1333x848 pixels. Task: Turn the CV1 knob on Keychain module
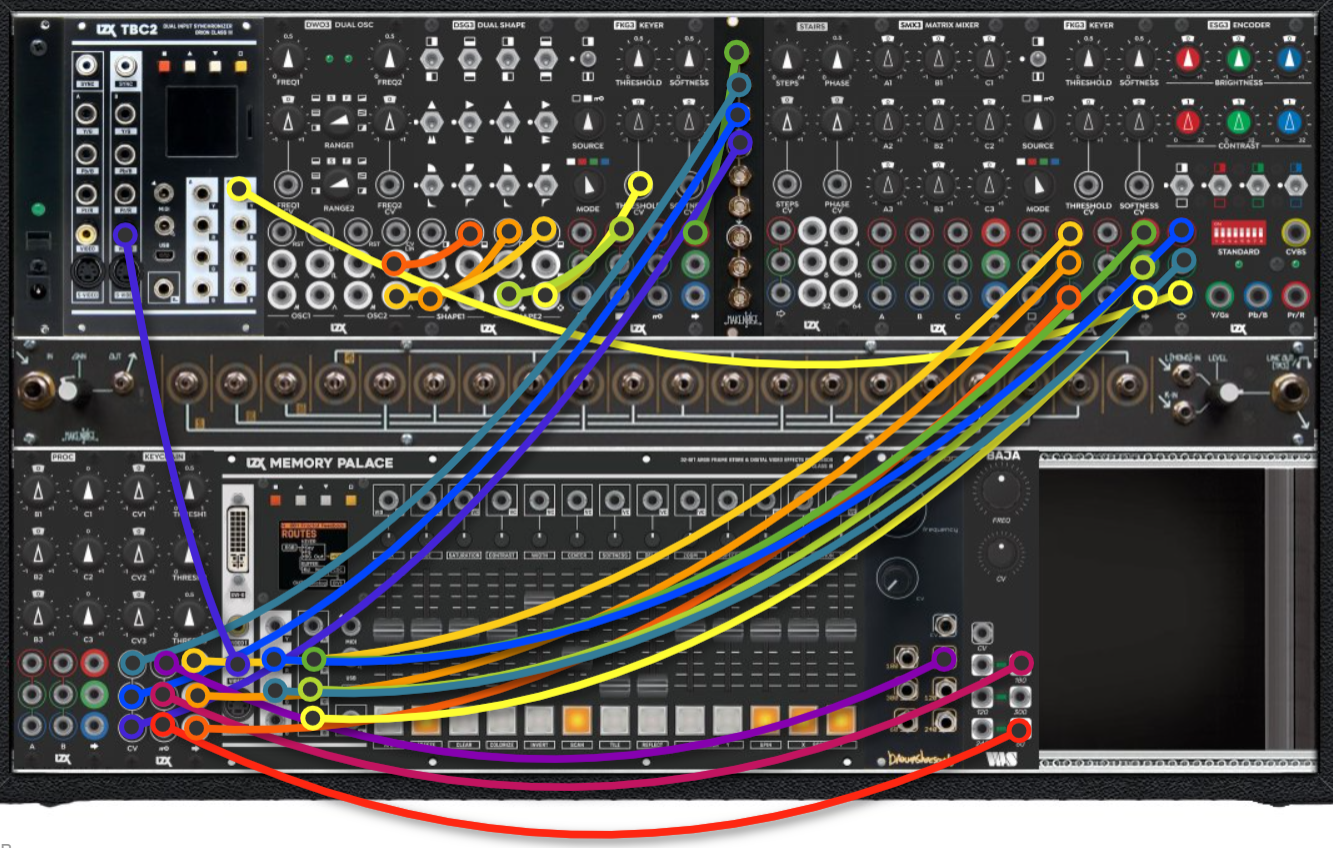tap(138, 490)
